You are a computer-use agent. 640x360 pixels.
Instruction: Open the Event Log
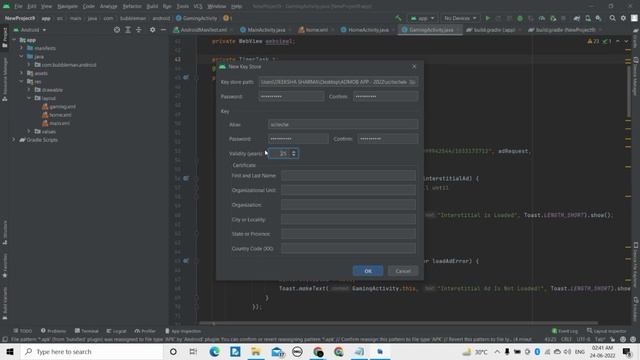click(565, 331)
